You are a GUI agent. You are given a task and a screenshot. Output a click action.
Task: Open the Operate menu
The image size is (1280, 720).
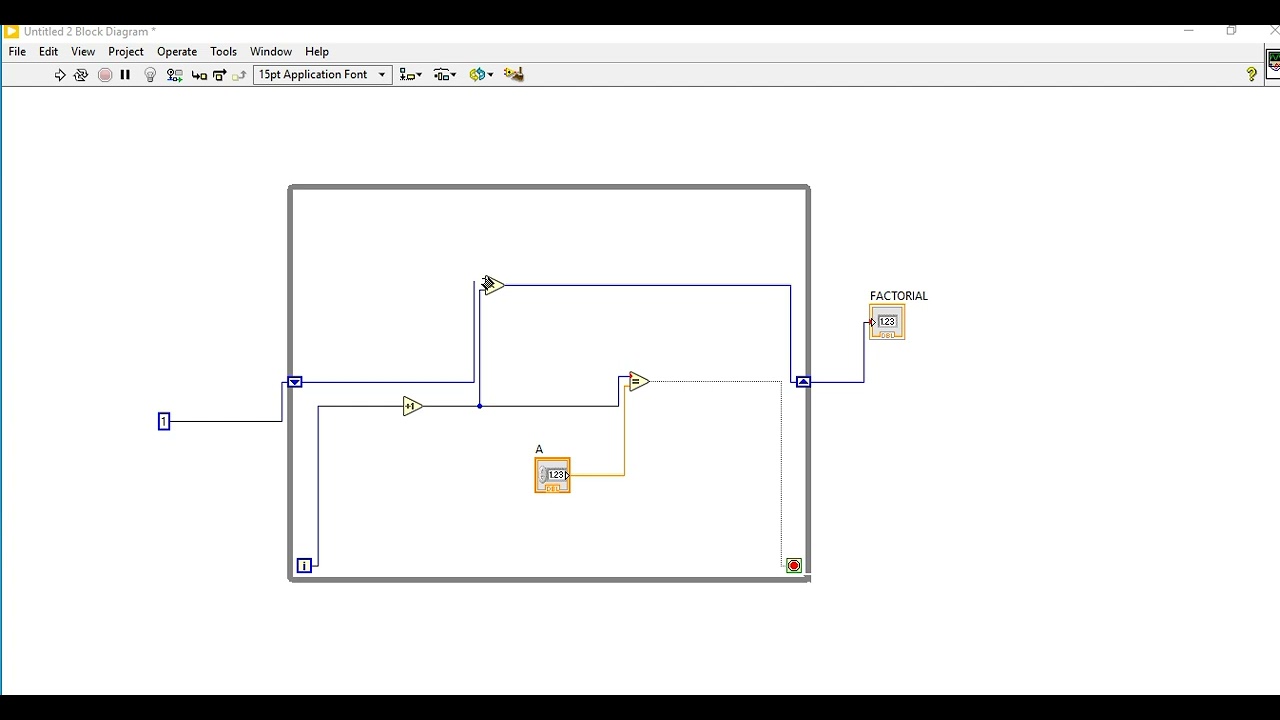coord(177,52)
